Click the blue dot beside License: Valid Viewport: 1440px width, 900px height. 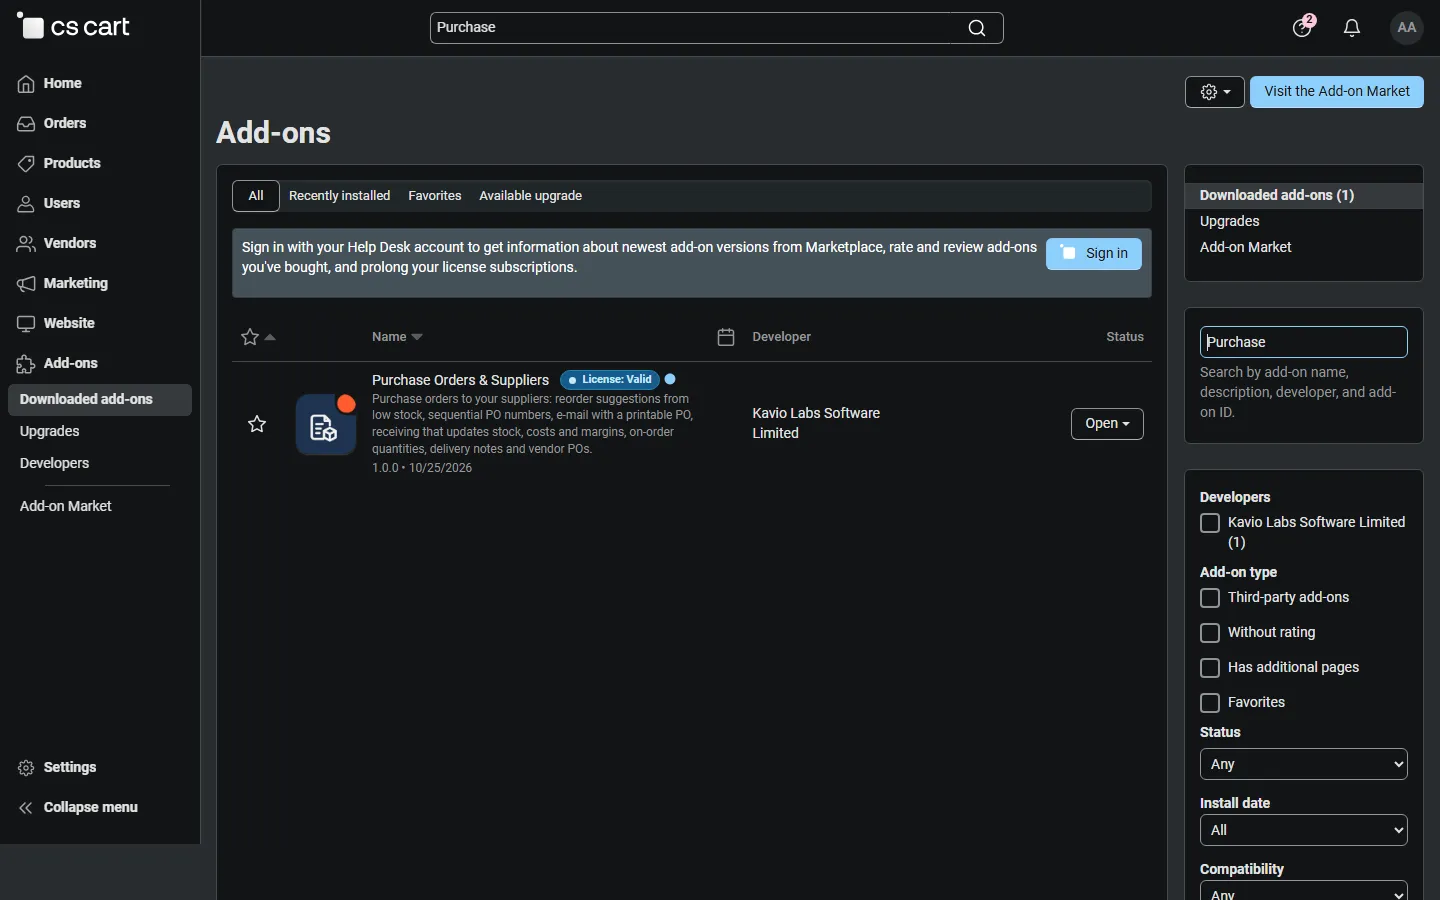click(671, 380)
